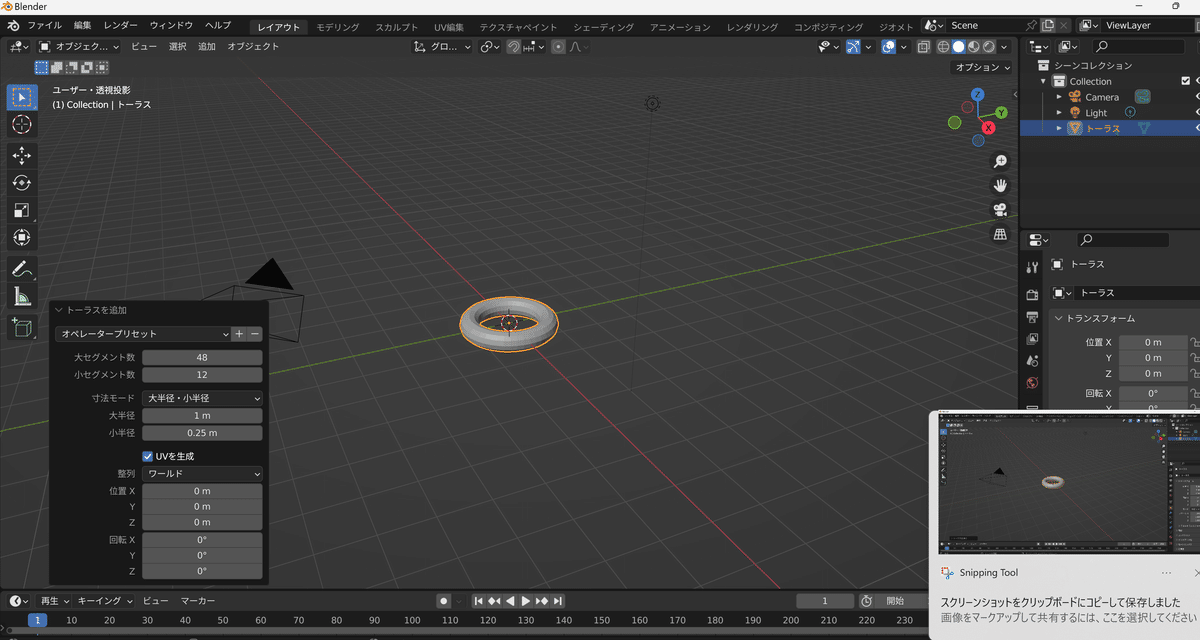Click the remove preset minus button
The width and height of the screenshot is (1200, 640).
coord(255,334)
